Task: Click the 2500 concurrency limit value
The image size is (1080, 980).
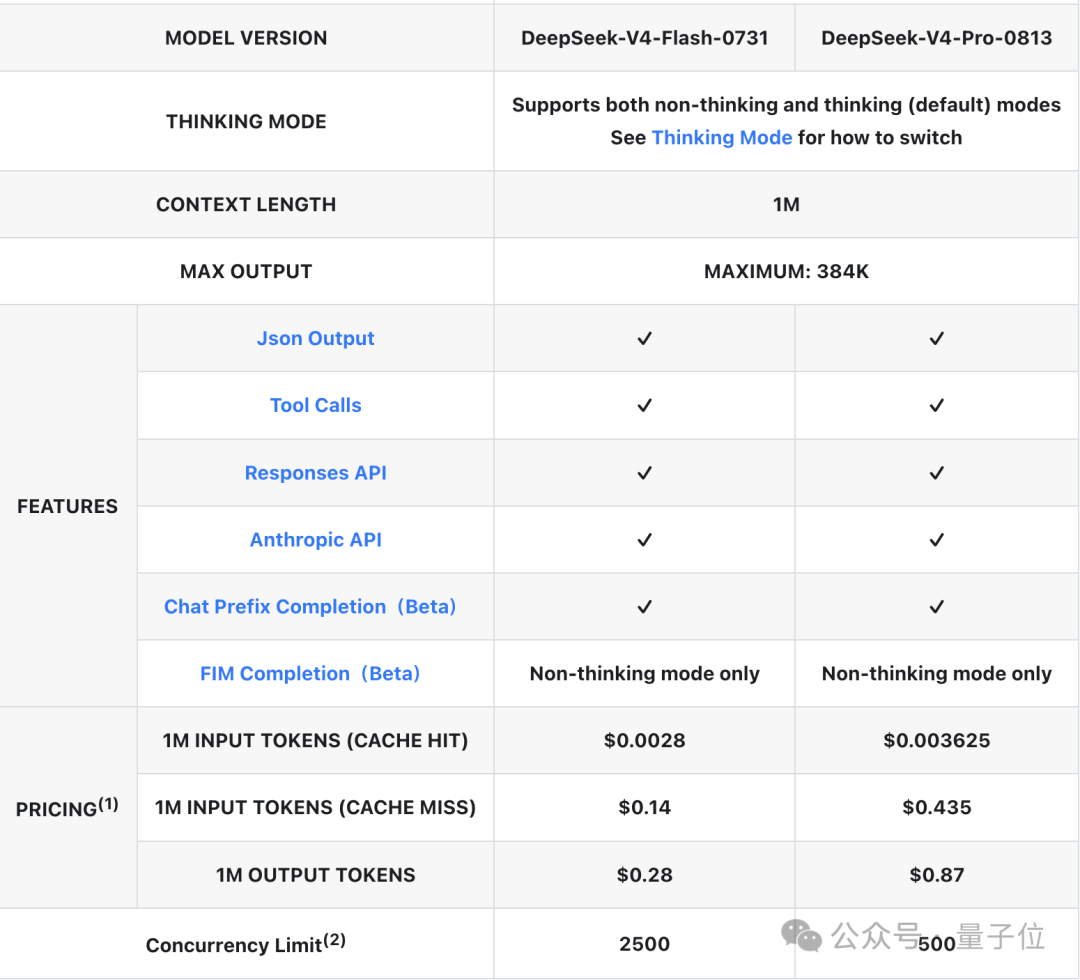Action: coord(645,943)
